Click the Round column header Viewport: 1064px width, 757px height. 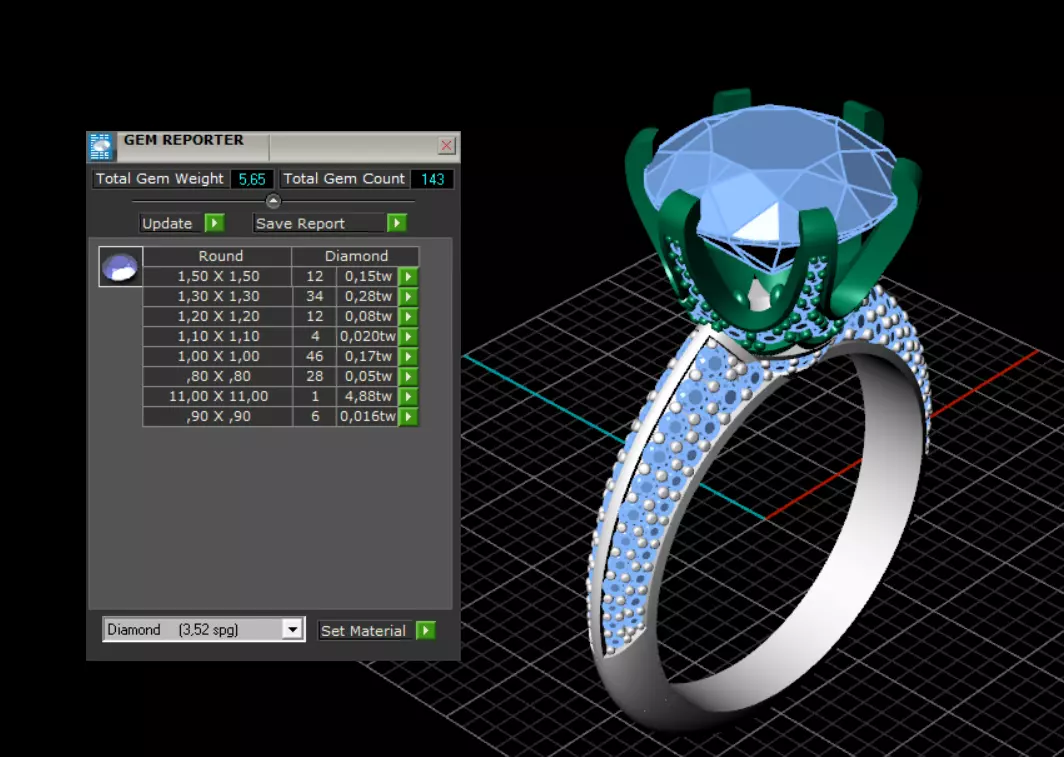tap(218, 256)
